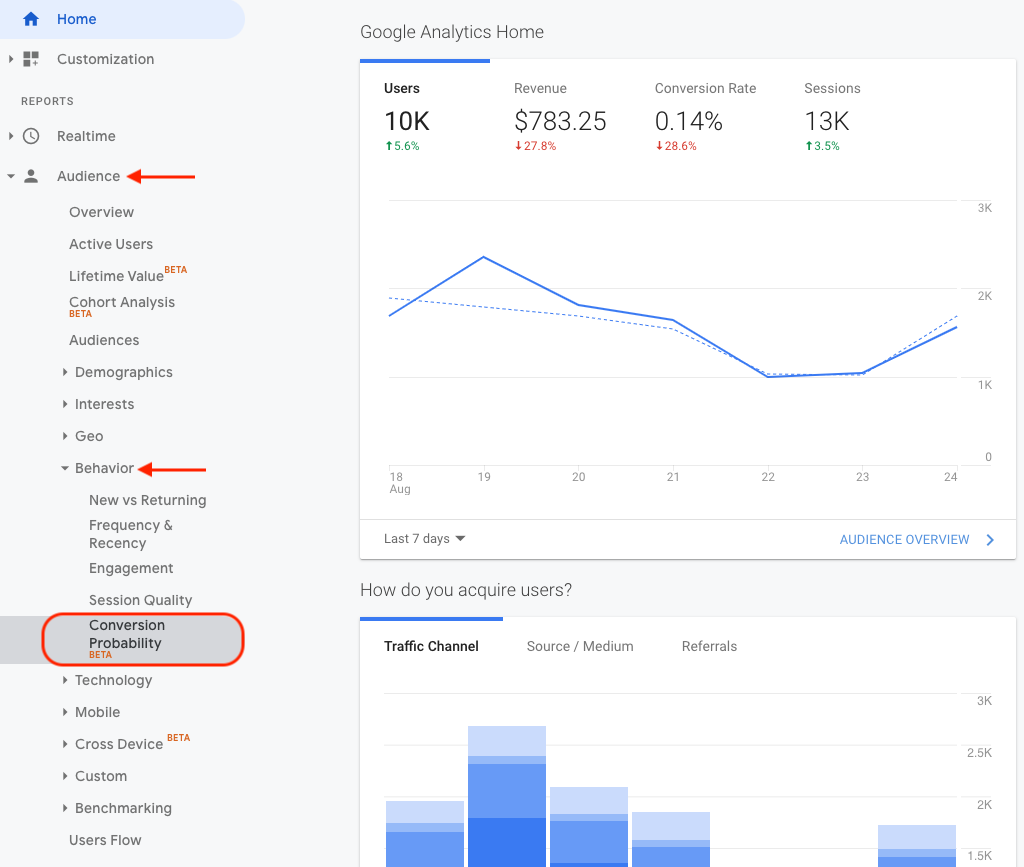
Task: Switch to the Source / Medium tab
Action: click(x=580, y=646)
